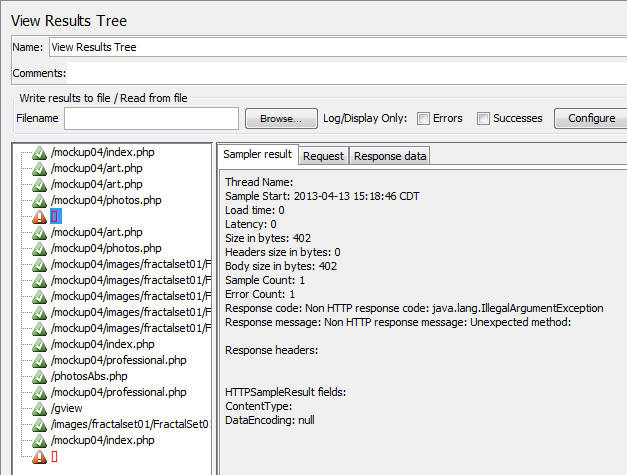
Task: Click the icon of professional.php directly above /photosAbs.php
Action: pos(39,360)
